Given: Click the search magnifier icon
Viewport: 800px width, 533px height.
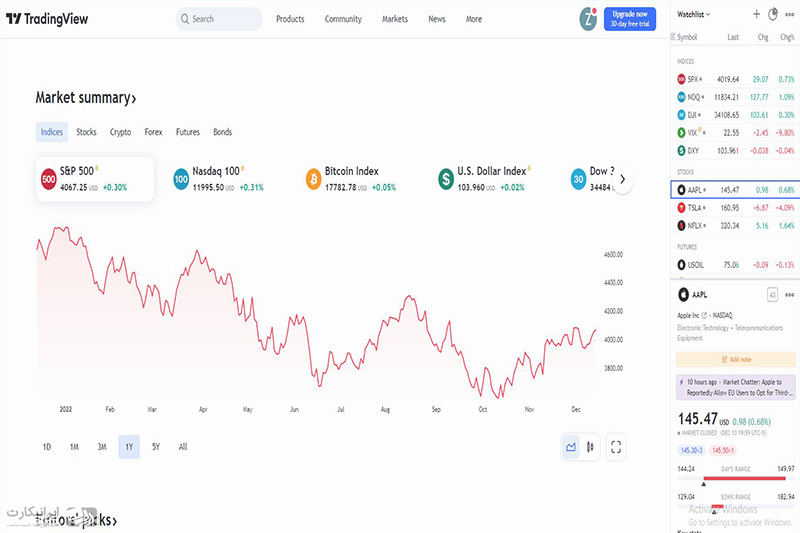Looking at the screenshot, I should [185, 19].
